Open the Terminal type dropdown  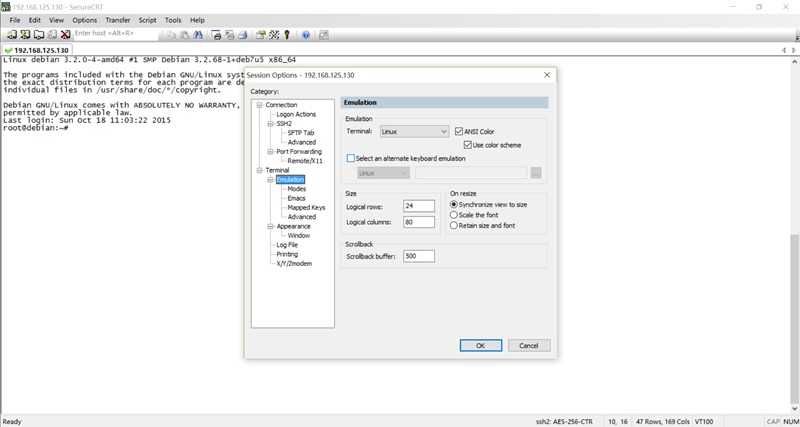tap(414, 132)
